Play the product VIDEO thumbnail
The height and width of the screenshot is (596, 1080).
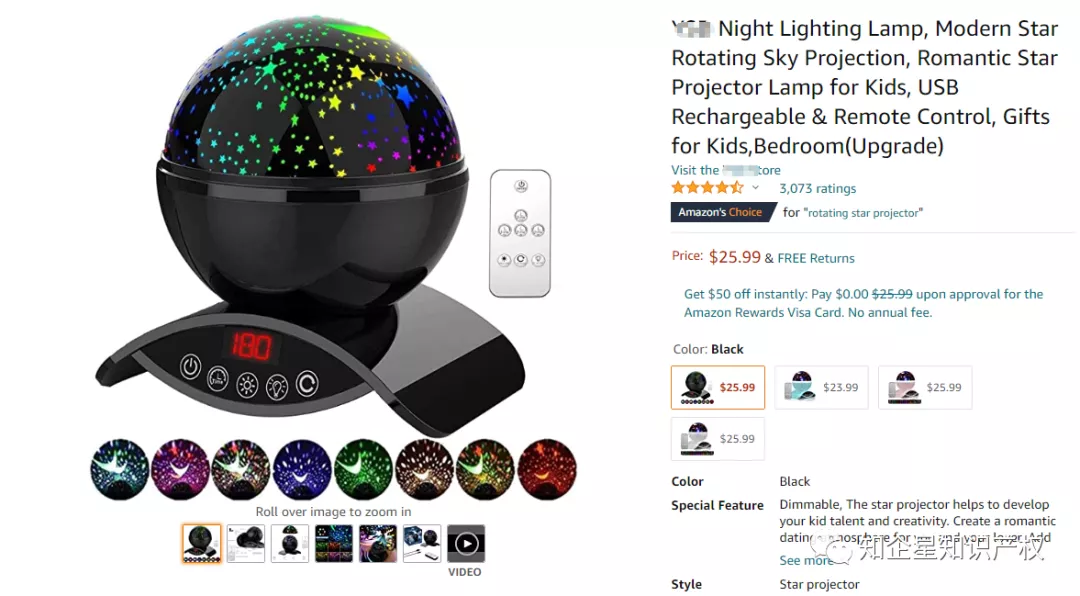[x=466, y=544]
